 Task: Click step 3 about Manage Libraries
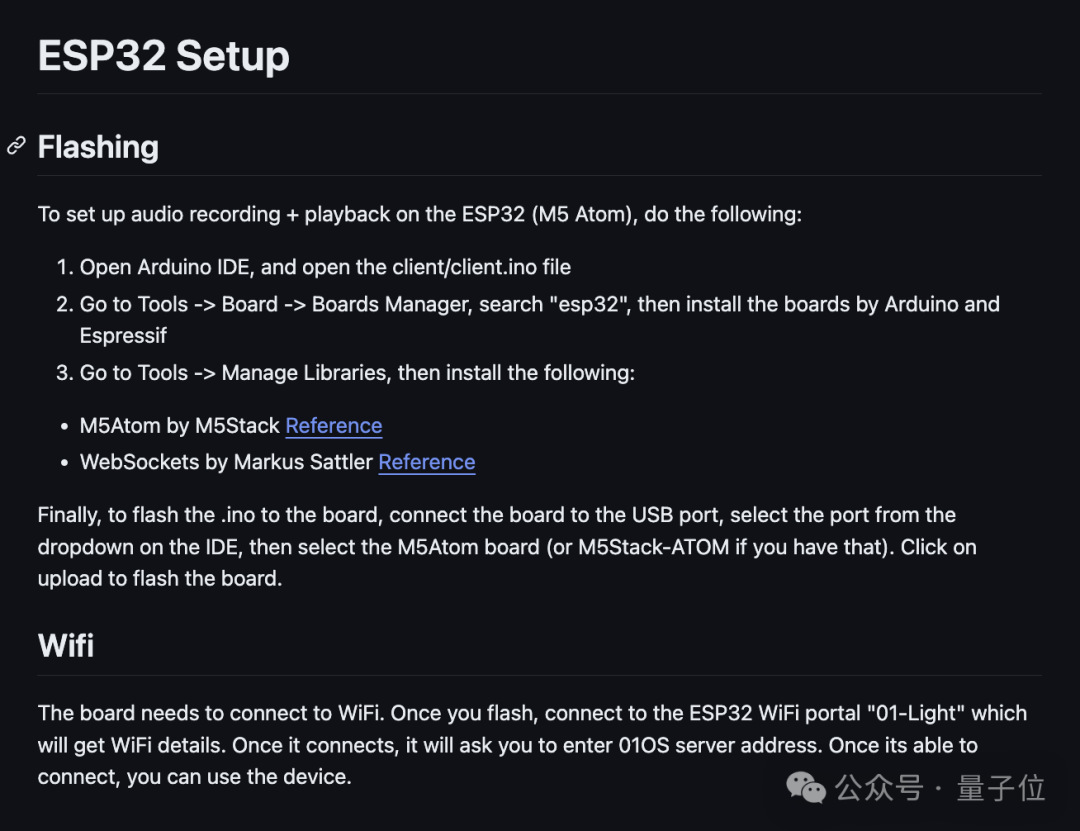(357, 373)
